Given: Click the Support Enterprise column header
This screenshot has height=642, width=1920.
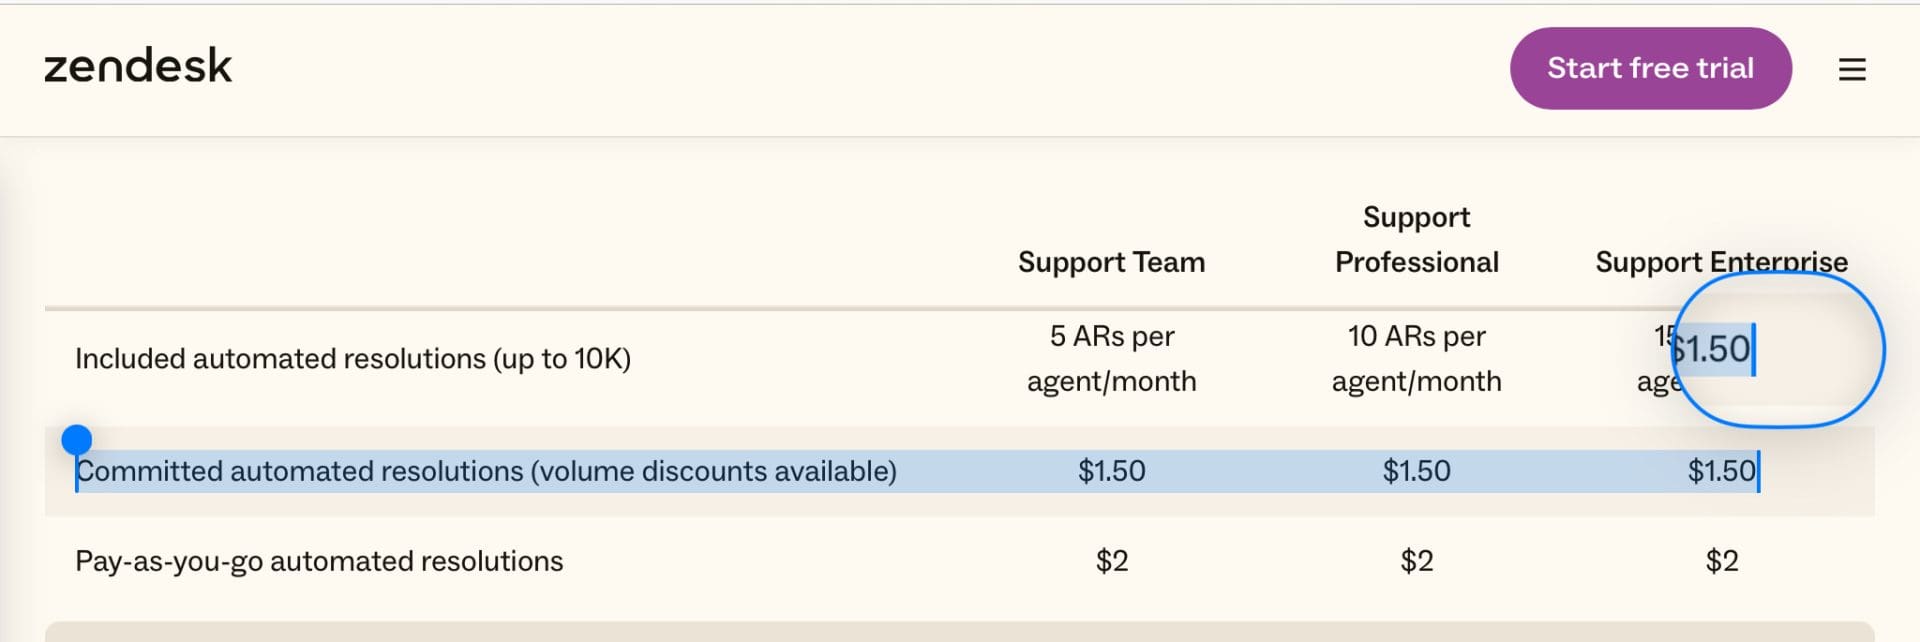Looking at the screenshot, I should tap(1720, 262).
